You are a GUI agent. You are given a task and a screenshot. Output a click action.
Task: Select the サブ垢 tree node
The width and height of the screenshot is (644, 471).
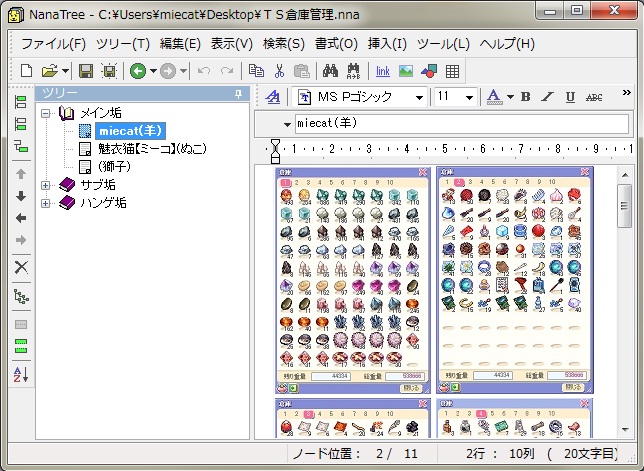(x=98, y=185)
